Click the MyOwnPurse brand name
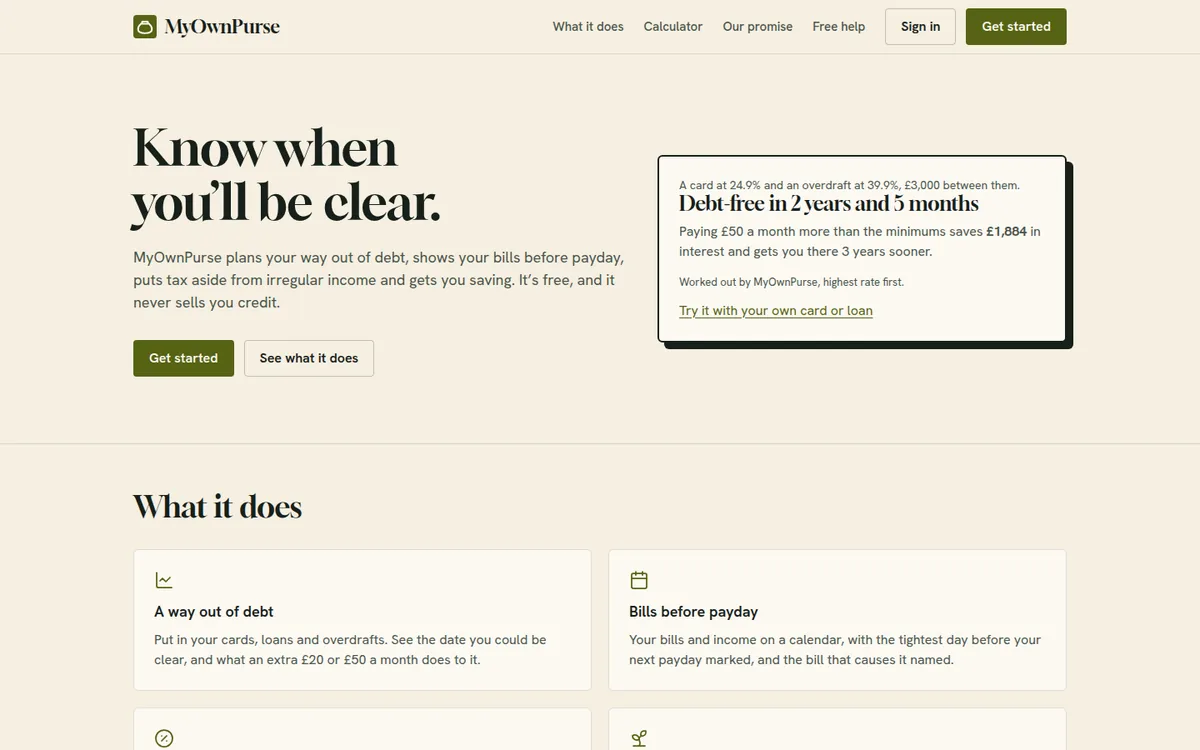This screenshot has height=750, width=1200. coord(222,27)
